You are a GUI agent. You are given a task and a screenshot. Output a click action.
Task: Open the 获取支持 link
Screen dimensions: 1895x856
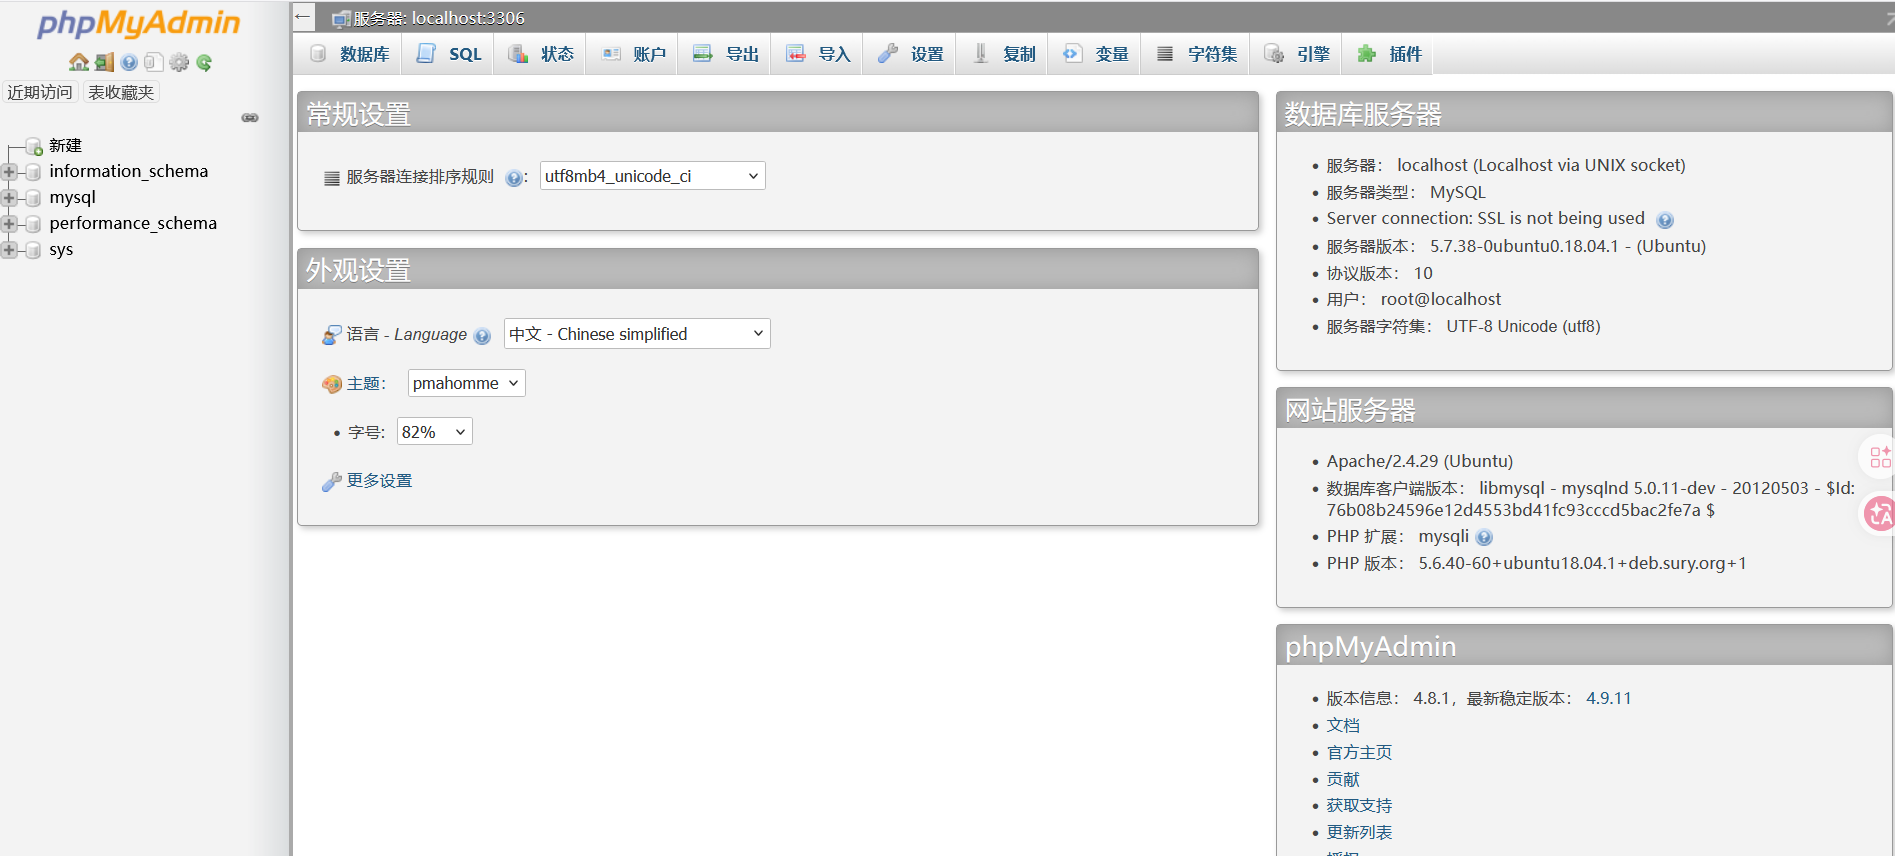click(1359, 805)
